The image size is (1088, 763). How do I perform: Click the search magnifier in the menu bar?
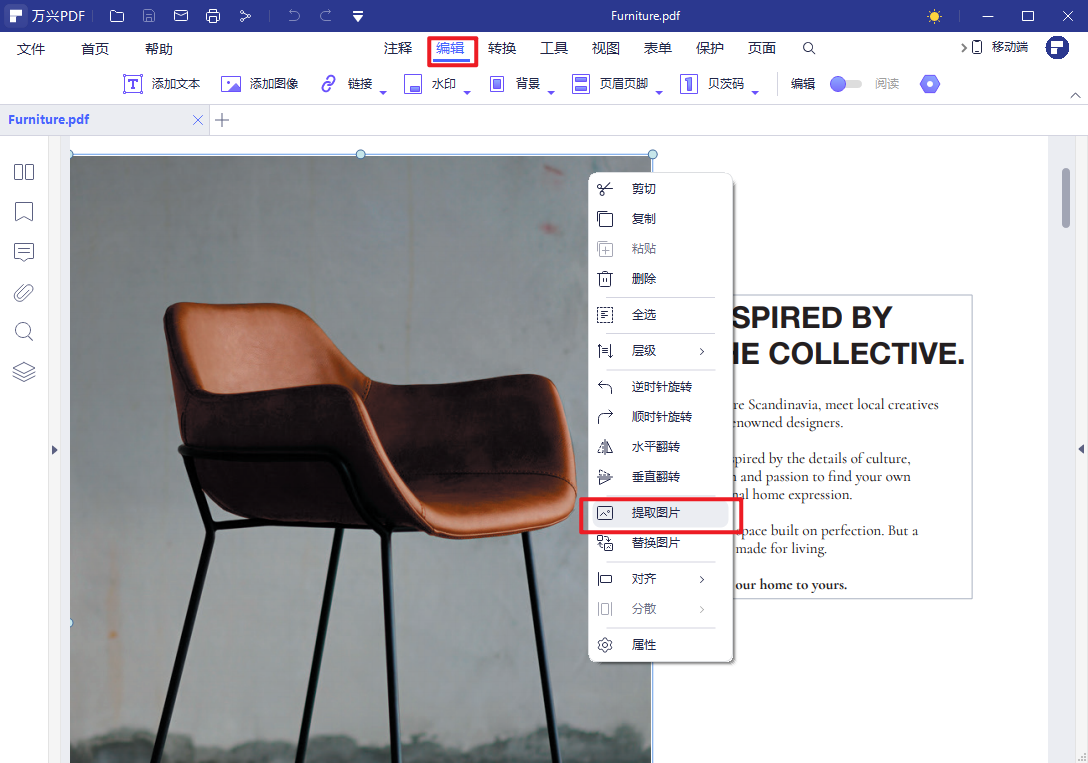tap(809, 49)
